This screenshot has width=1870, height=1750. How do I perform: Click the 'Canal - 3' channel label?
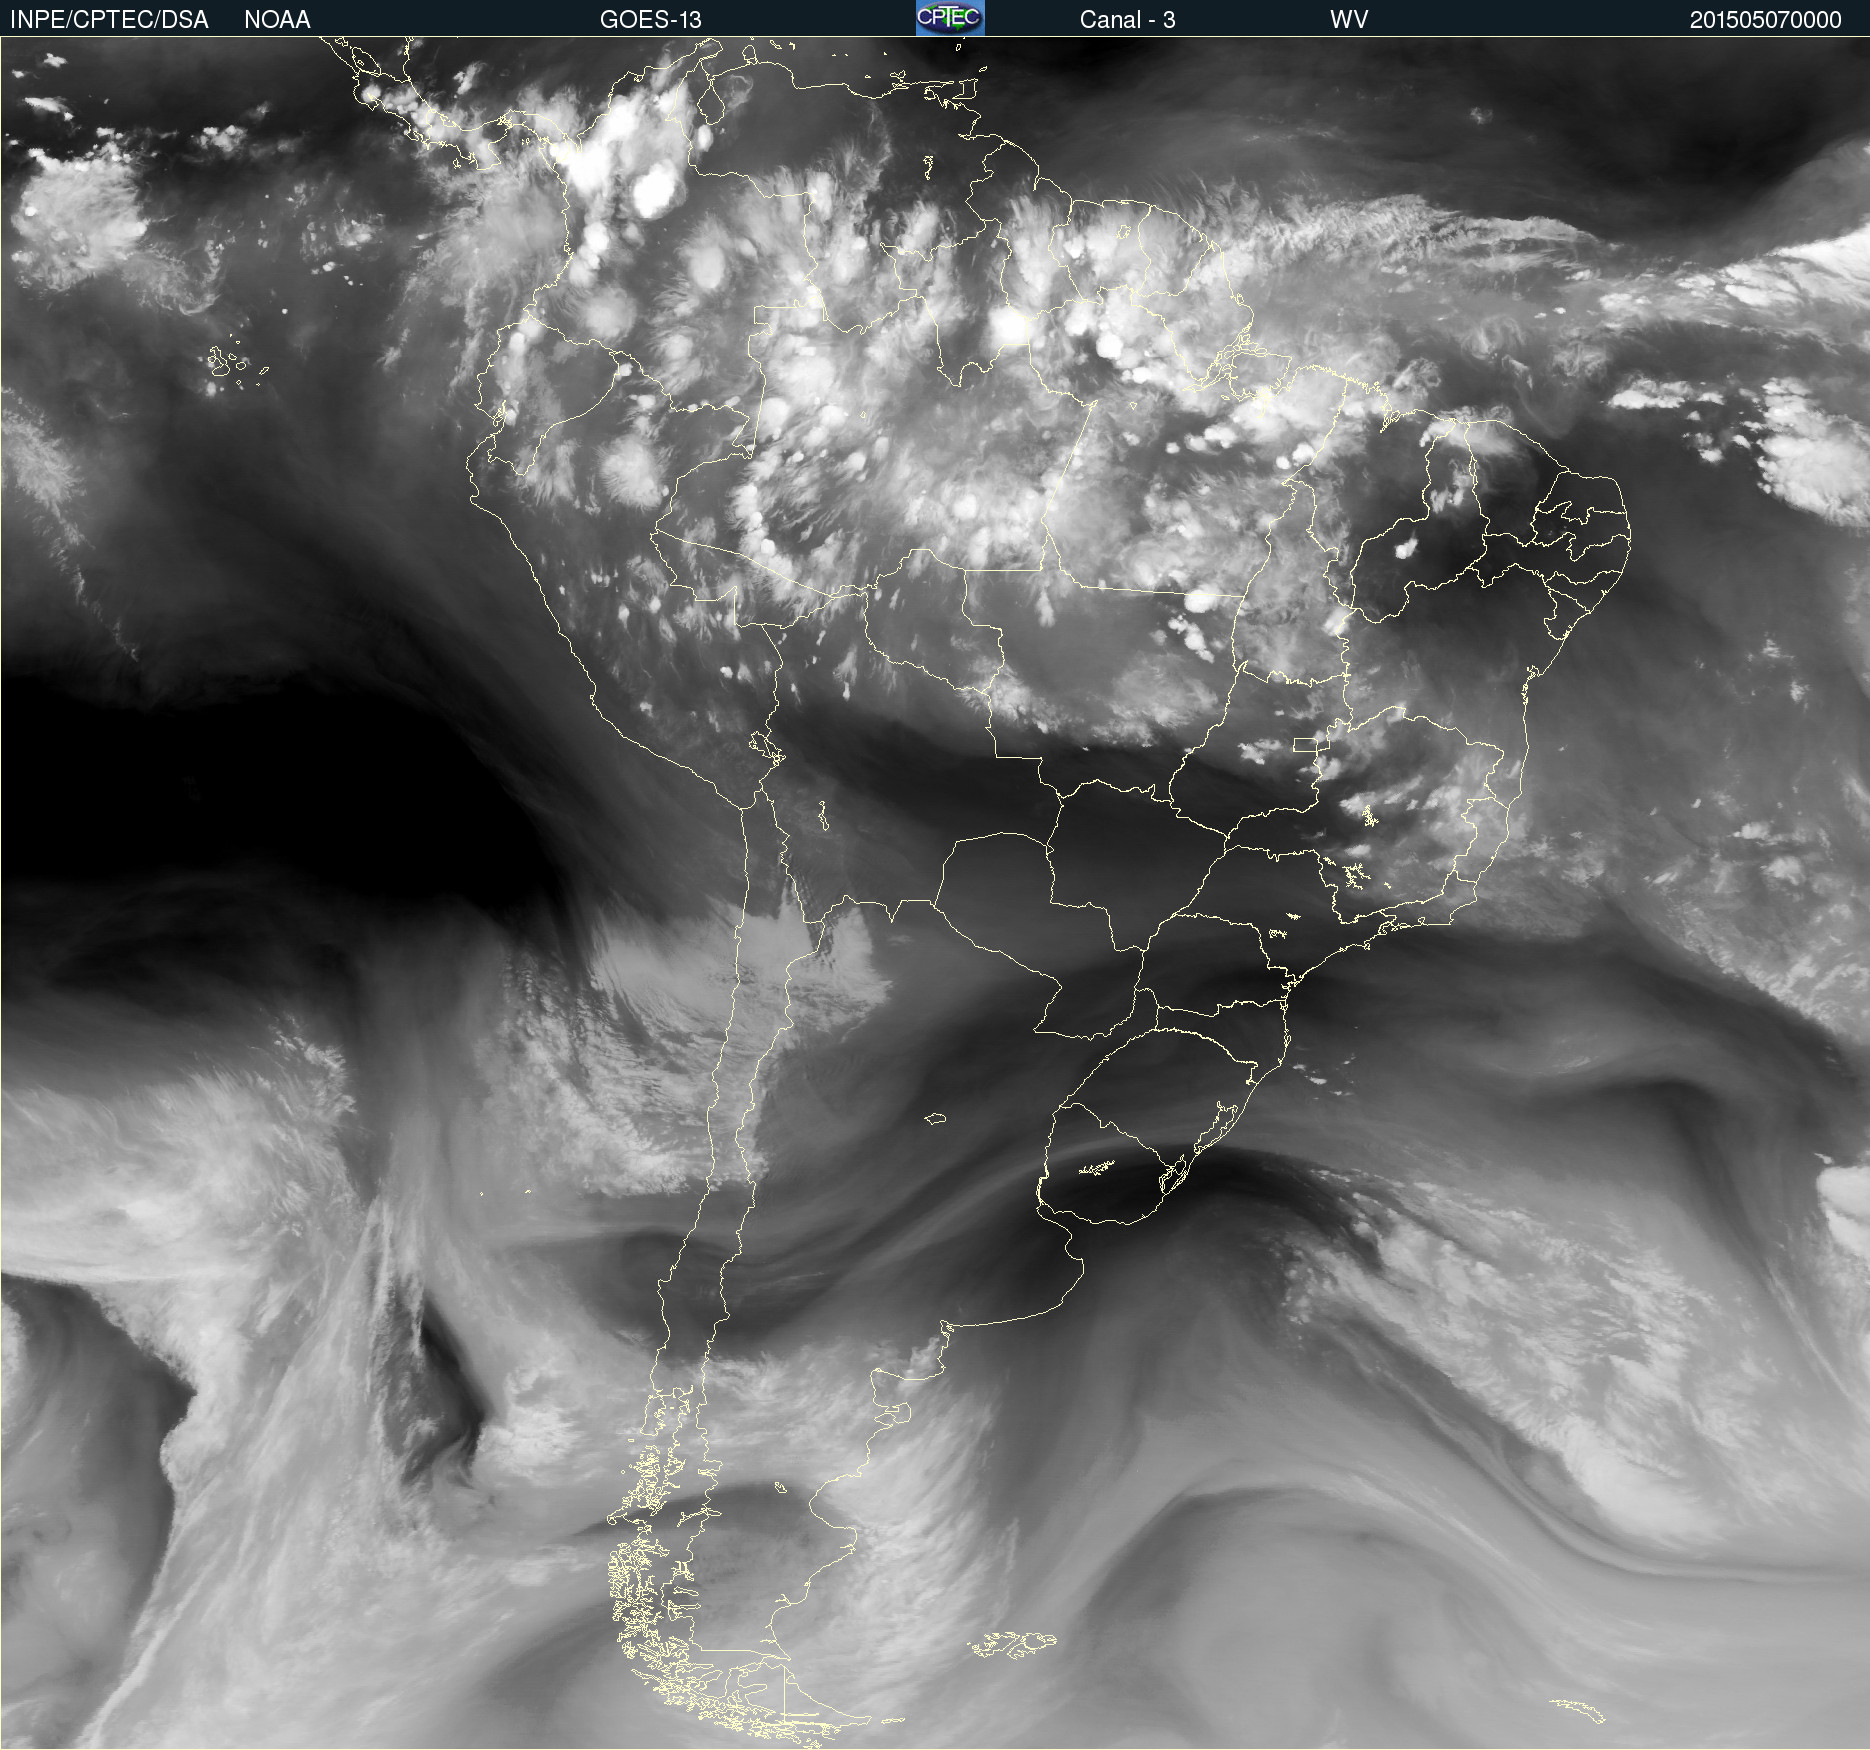coord(1127,20)
